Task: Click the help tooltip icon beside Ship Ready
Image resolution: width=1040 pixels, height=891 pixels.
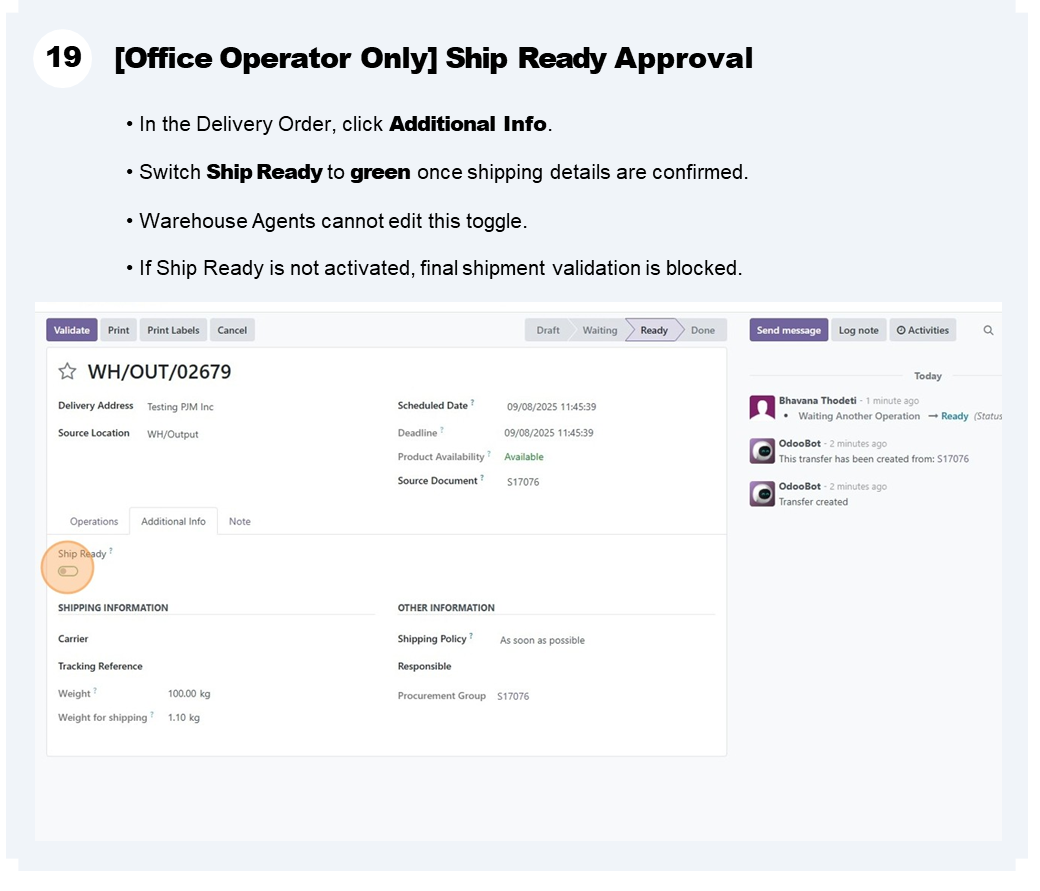Action: pyautogui.click(x=111, y=550)
